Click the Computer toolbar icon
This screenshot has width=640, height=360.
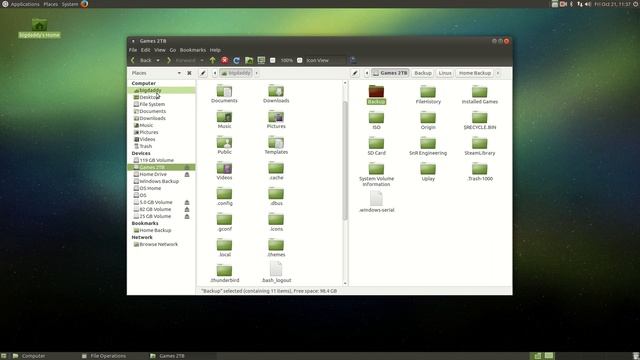pyautogui.click(x=261, y=60)
